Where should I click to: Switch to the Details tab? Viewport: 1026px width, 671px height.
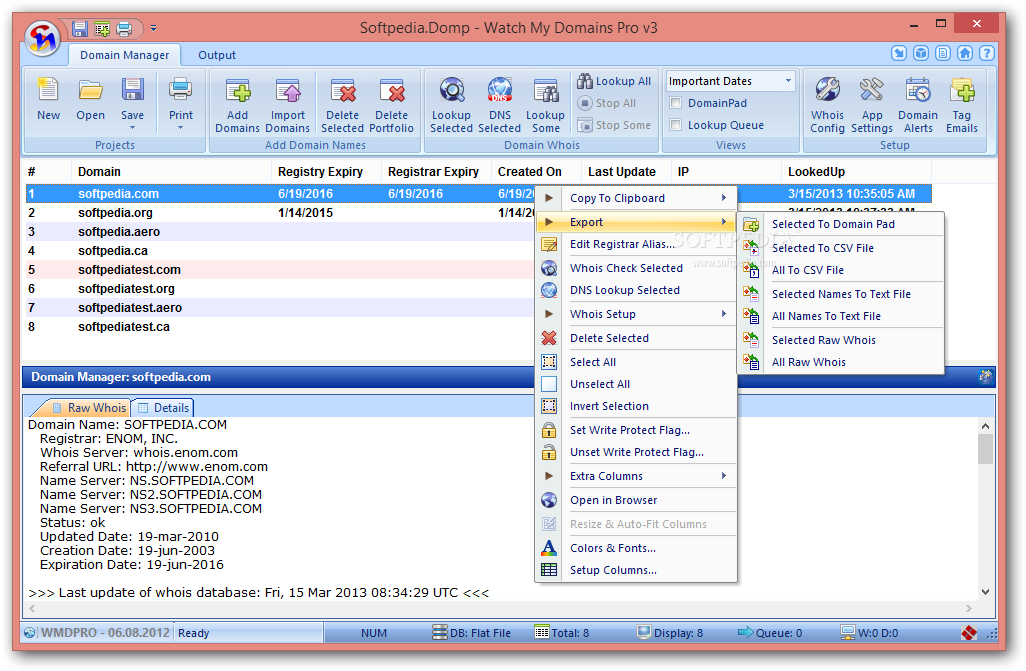point(163,408)
